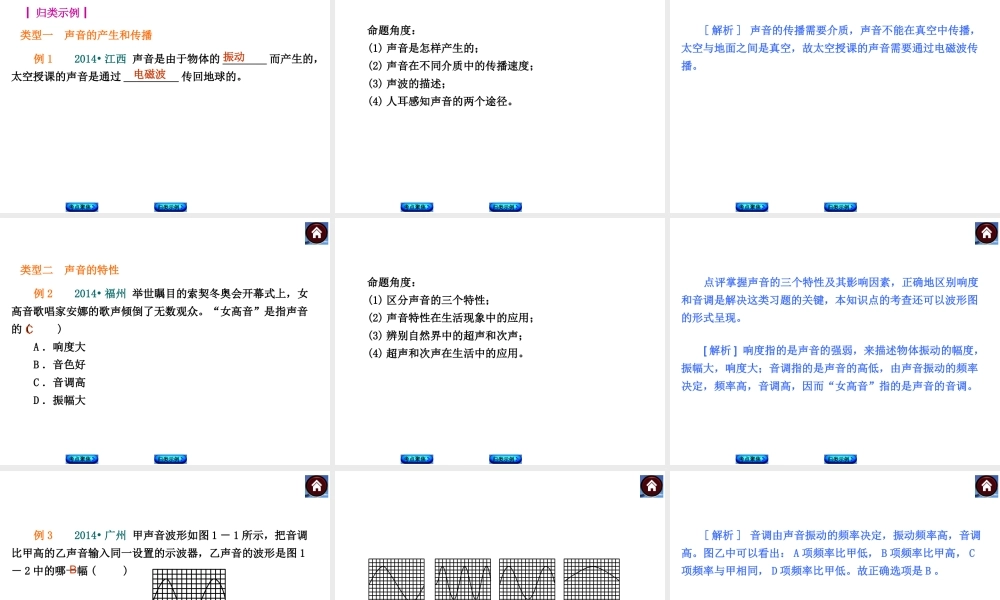Image resolution: width=1000 pixels, height=600 pixels.
Task: Click line (1) 区分声音的三个特性
Action: click(429, 300)
